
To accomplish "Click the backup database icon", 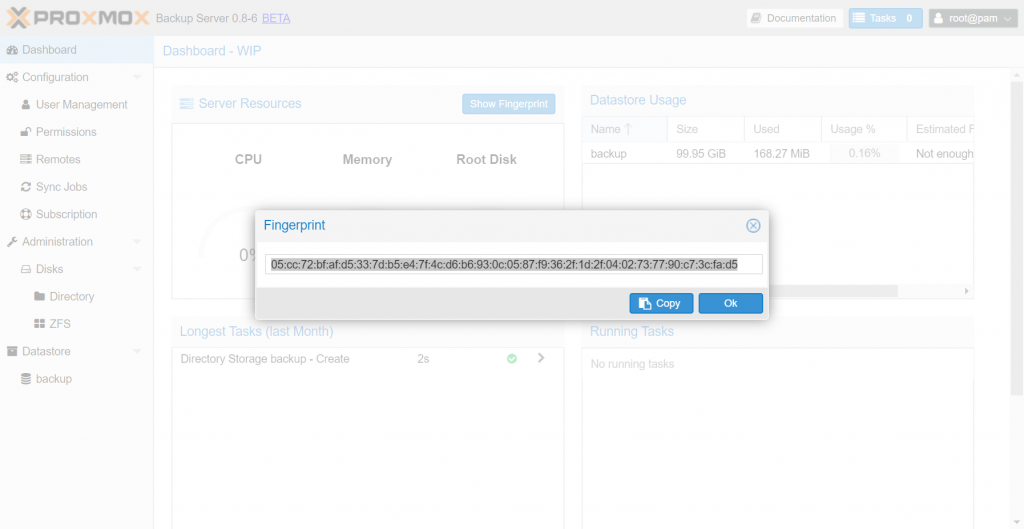I will 26,379.
